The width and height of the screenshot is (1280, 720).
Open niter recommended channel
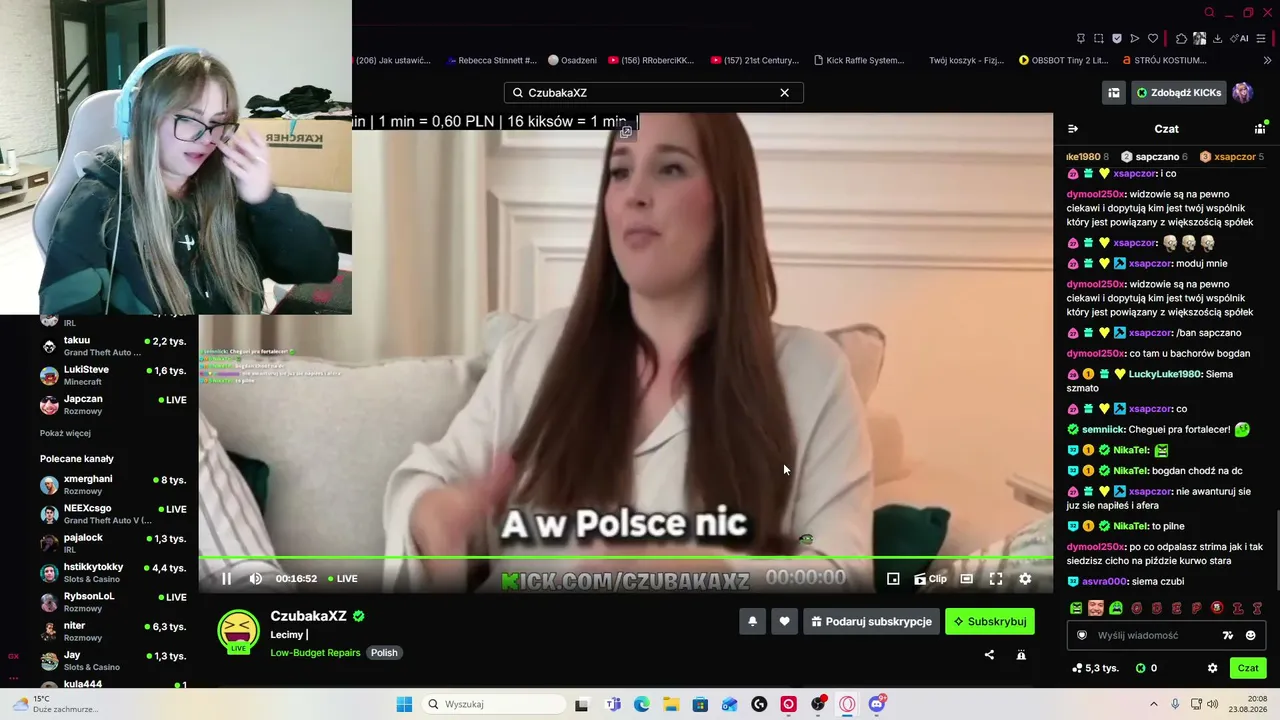tap(113, 631)
